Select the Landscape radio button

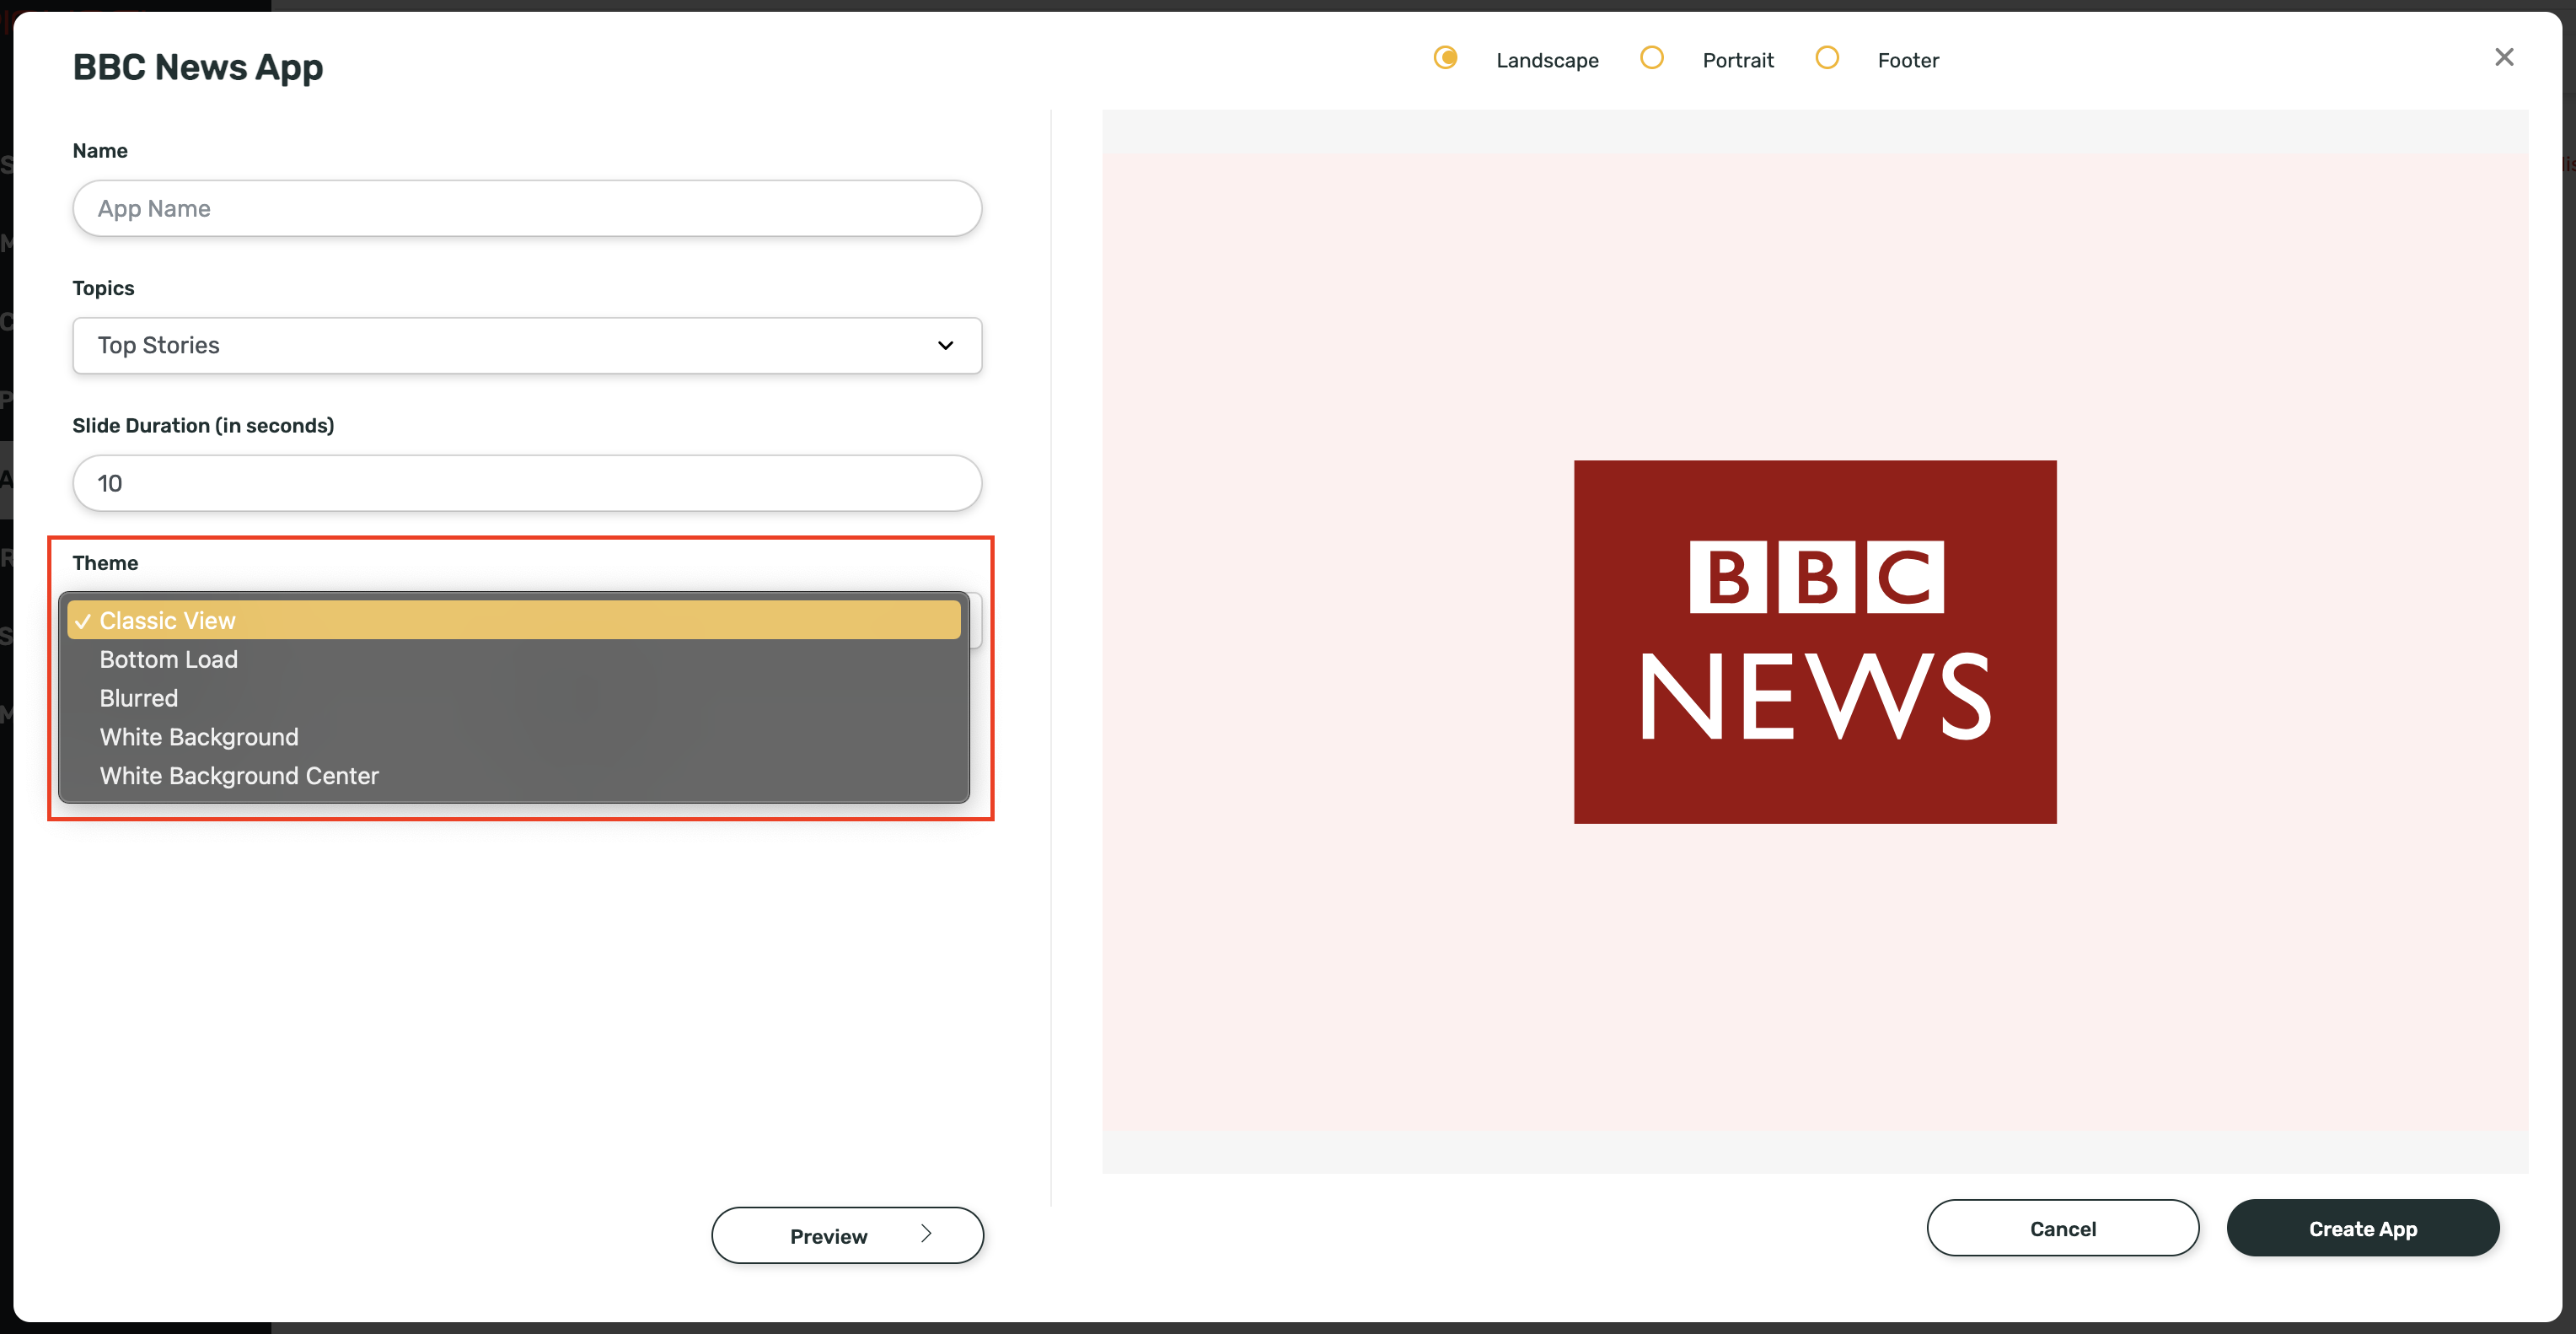(1445, 58)
